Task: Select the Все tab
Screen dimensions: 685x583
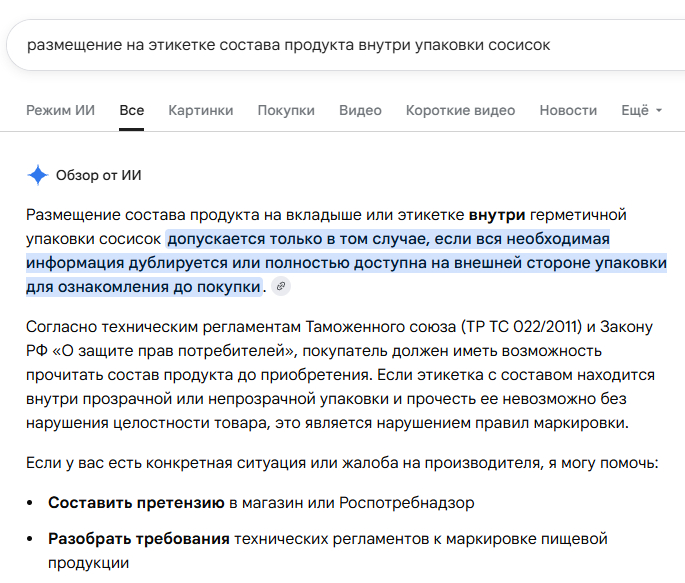Action: point(131,110)
